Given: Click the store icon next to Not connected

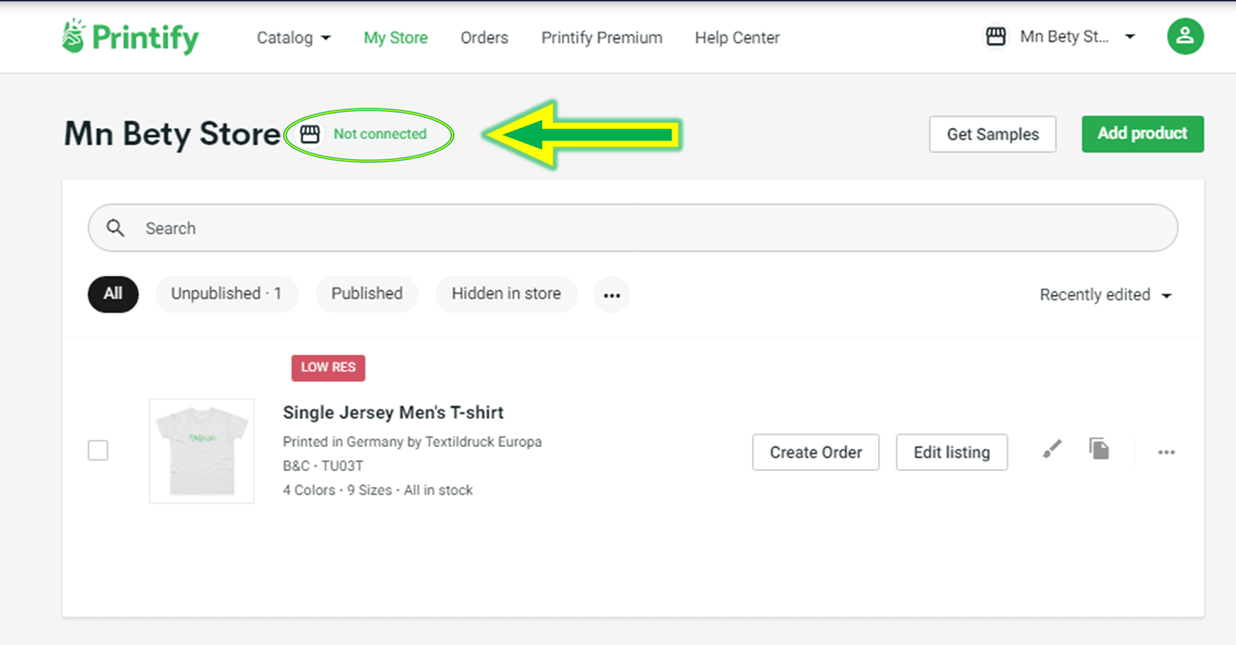Looking at the screenshot, I should [x=310, y=134].
